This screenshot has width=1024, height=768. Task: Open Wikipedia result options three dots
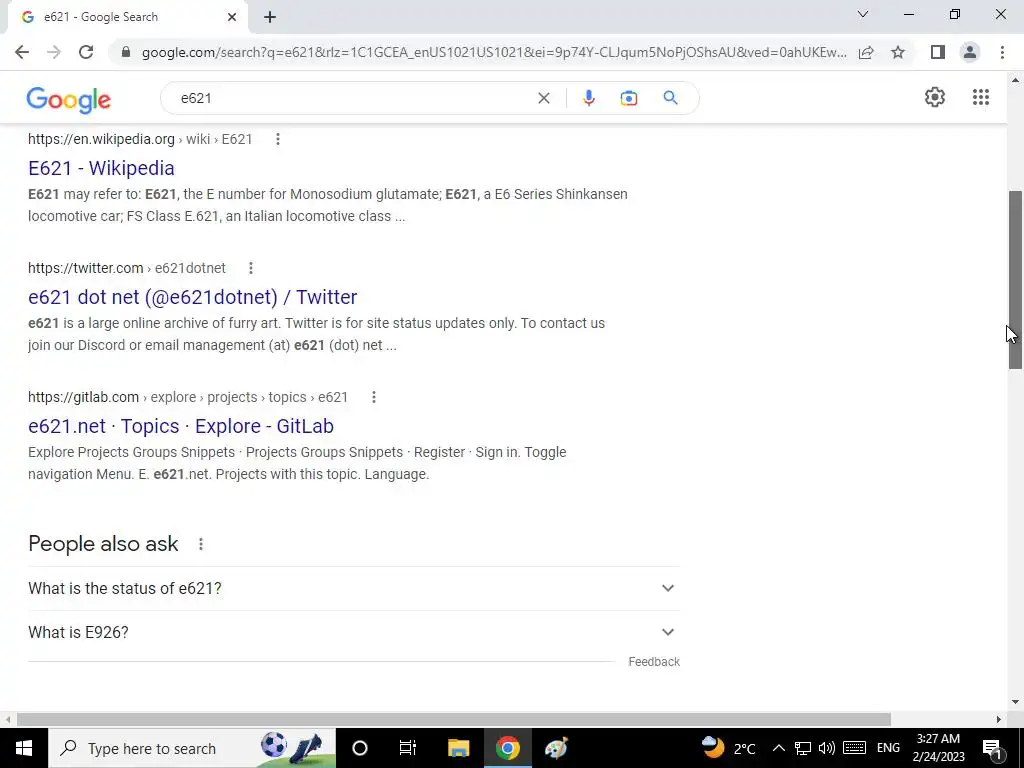pos(278,139)
